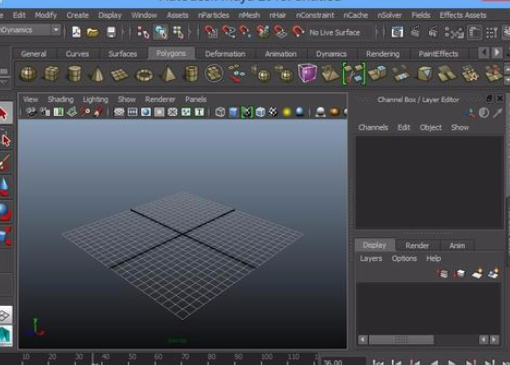The image size is (510, 365).
Task: Create a polygon plane from shelf
Action: pyautogui.click(x=119, y=74)
